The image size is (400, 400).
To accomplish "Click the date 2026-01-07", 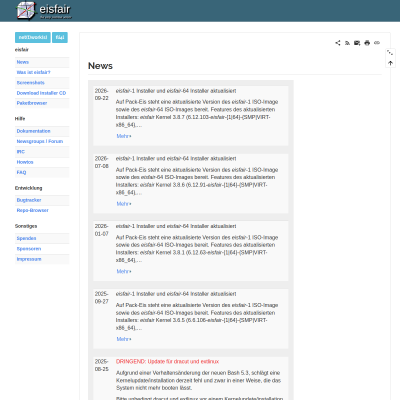I will click(102, 230).
